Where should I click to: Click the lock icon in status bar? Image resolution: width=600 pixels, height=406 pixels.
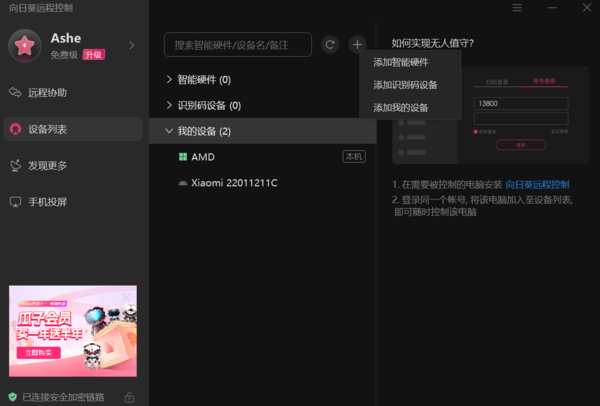pyautogui.click(x=129, y=397)
